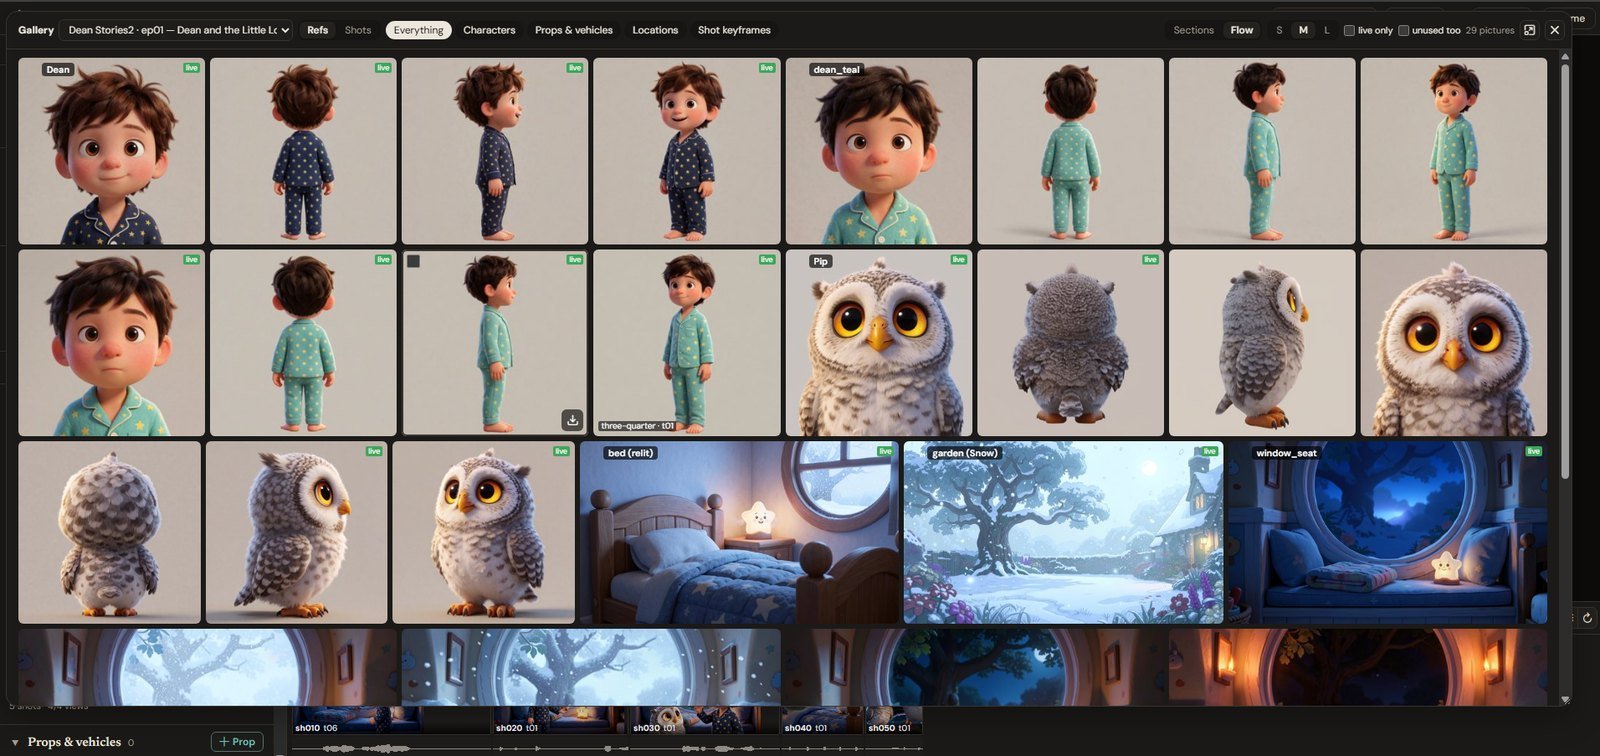Close the Gallery overlay with the X
Viewport: 1600px width, 756px height.
1554,30
